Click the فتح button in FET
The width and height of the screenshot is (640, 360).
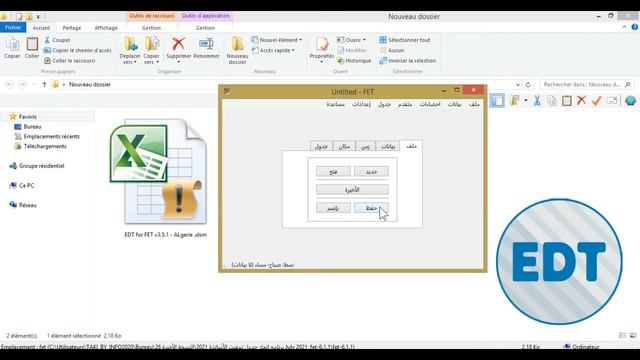[x=333, y=171]
